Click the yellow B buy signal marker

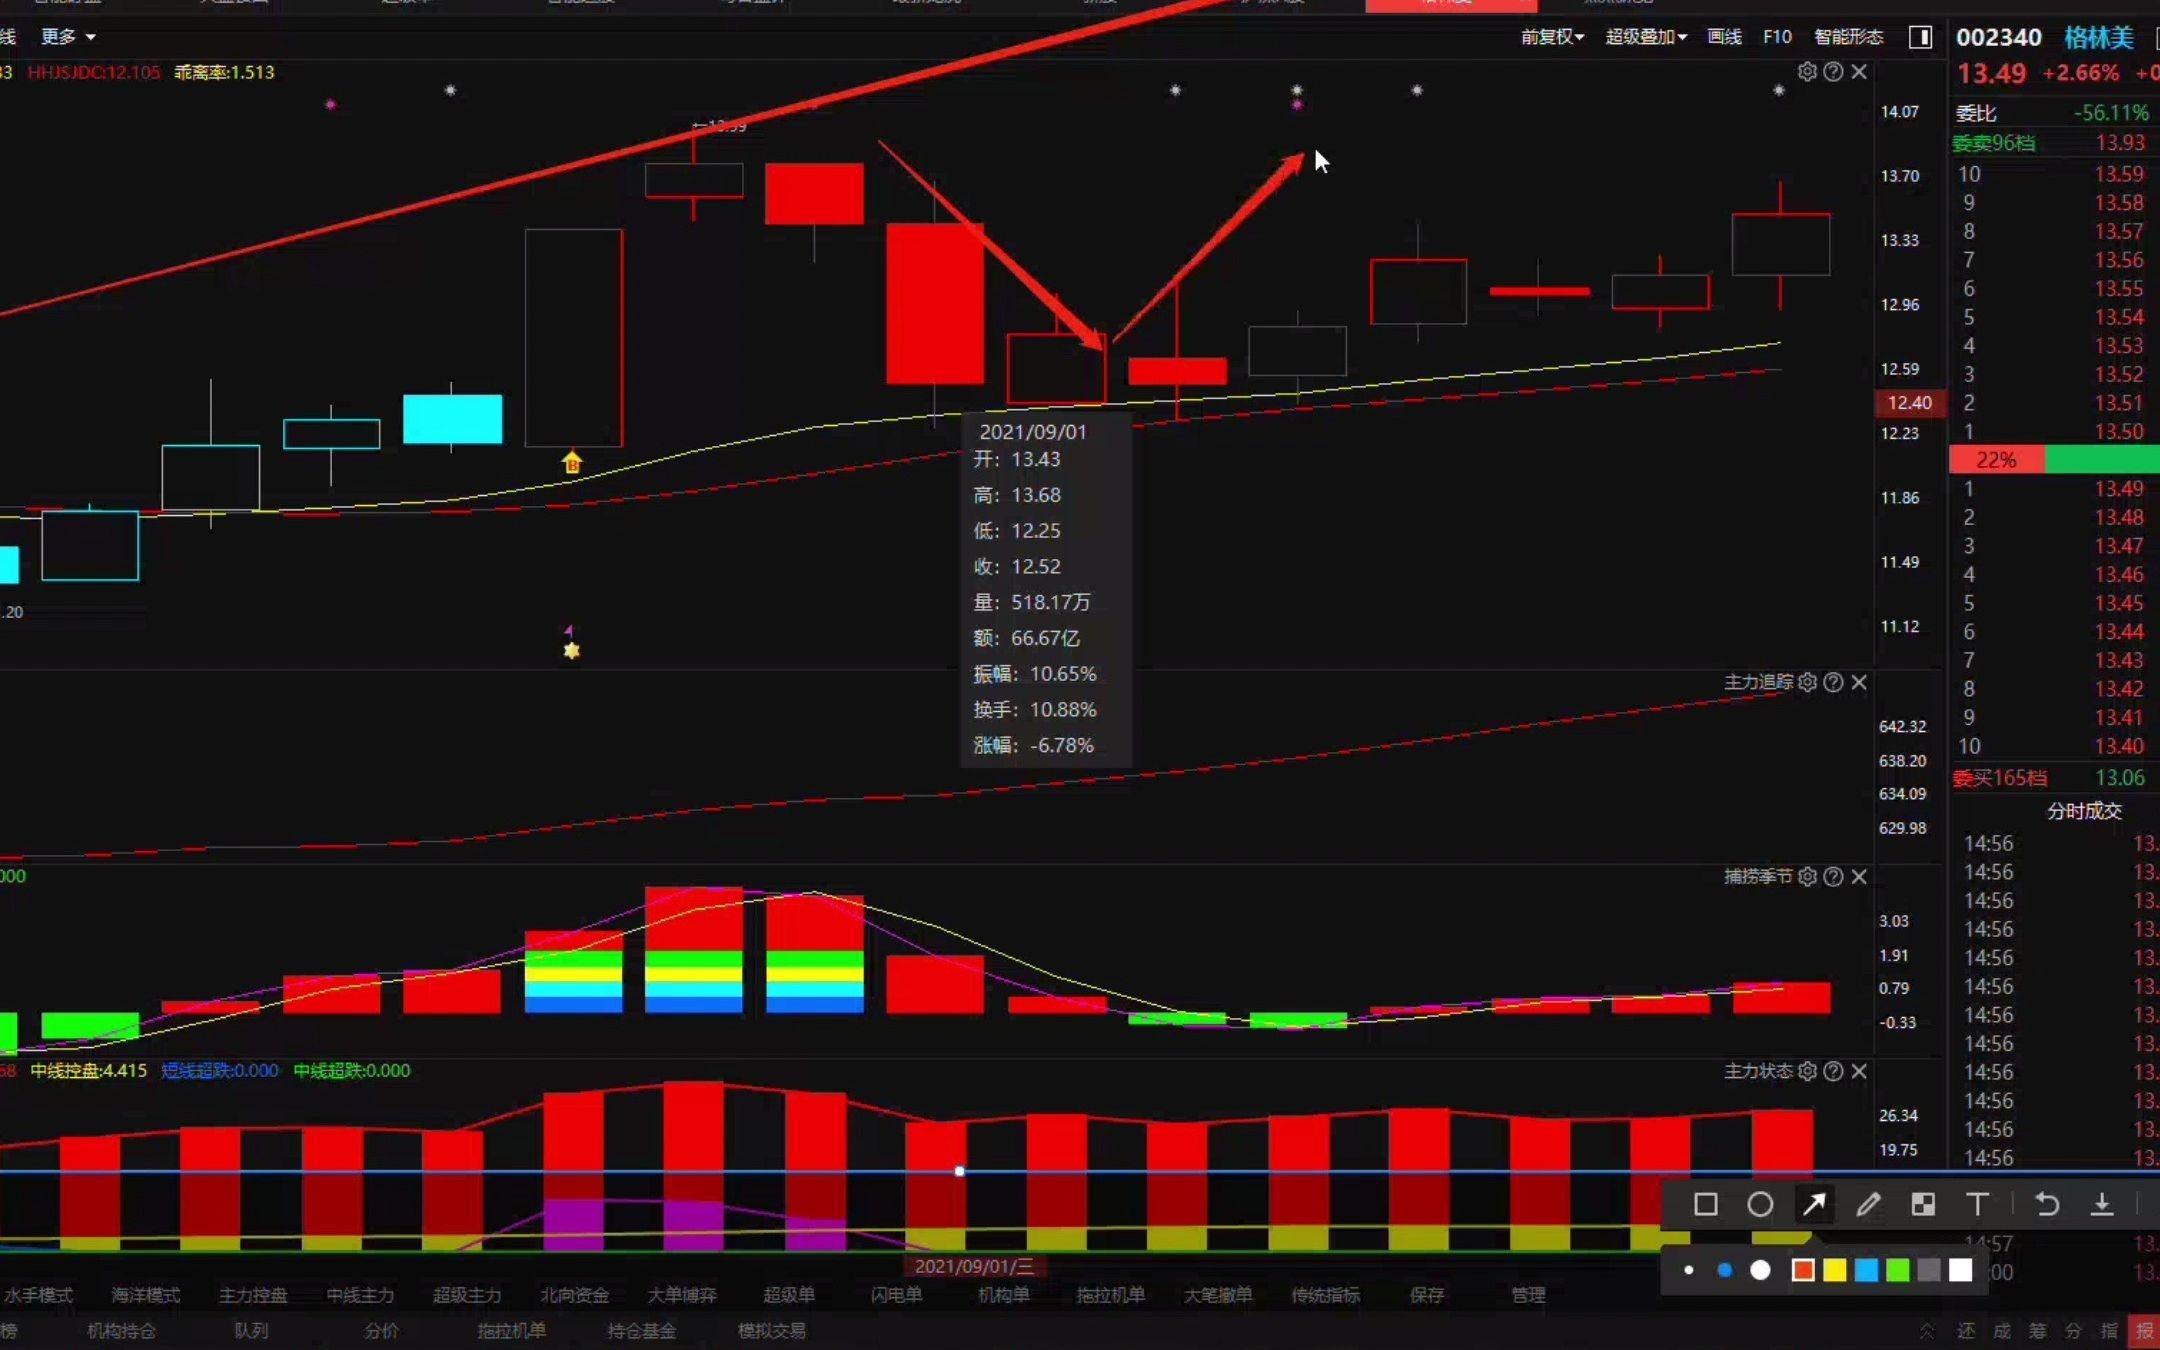pos(571,462)
